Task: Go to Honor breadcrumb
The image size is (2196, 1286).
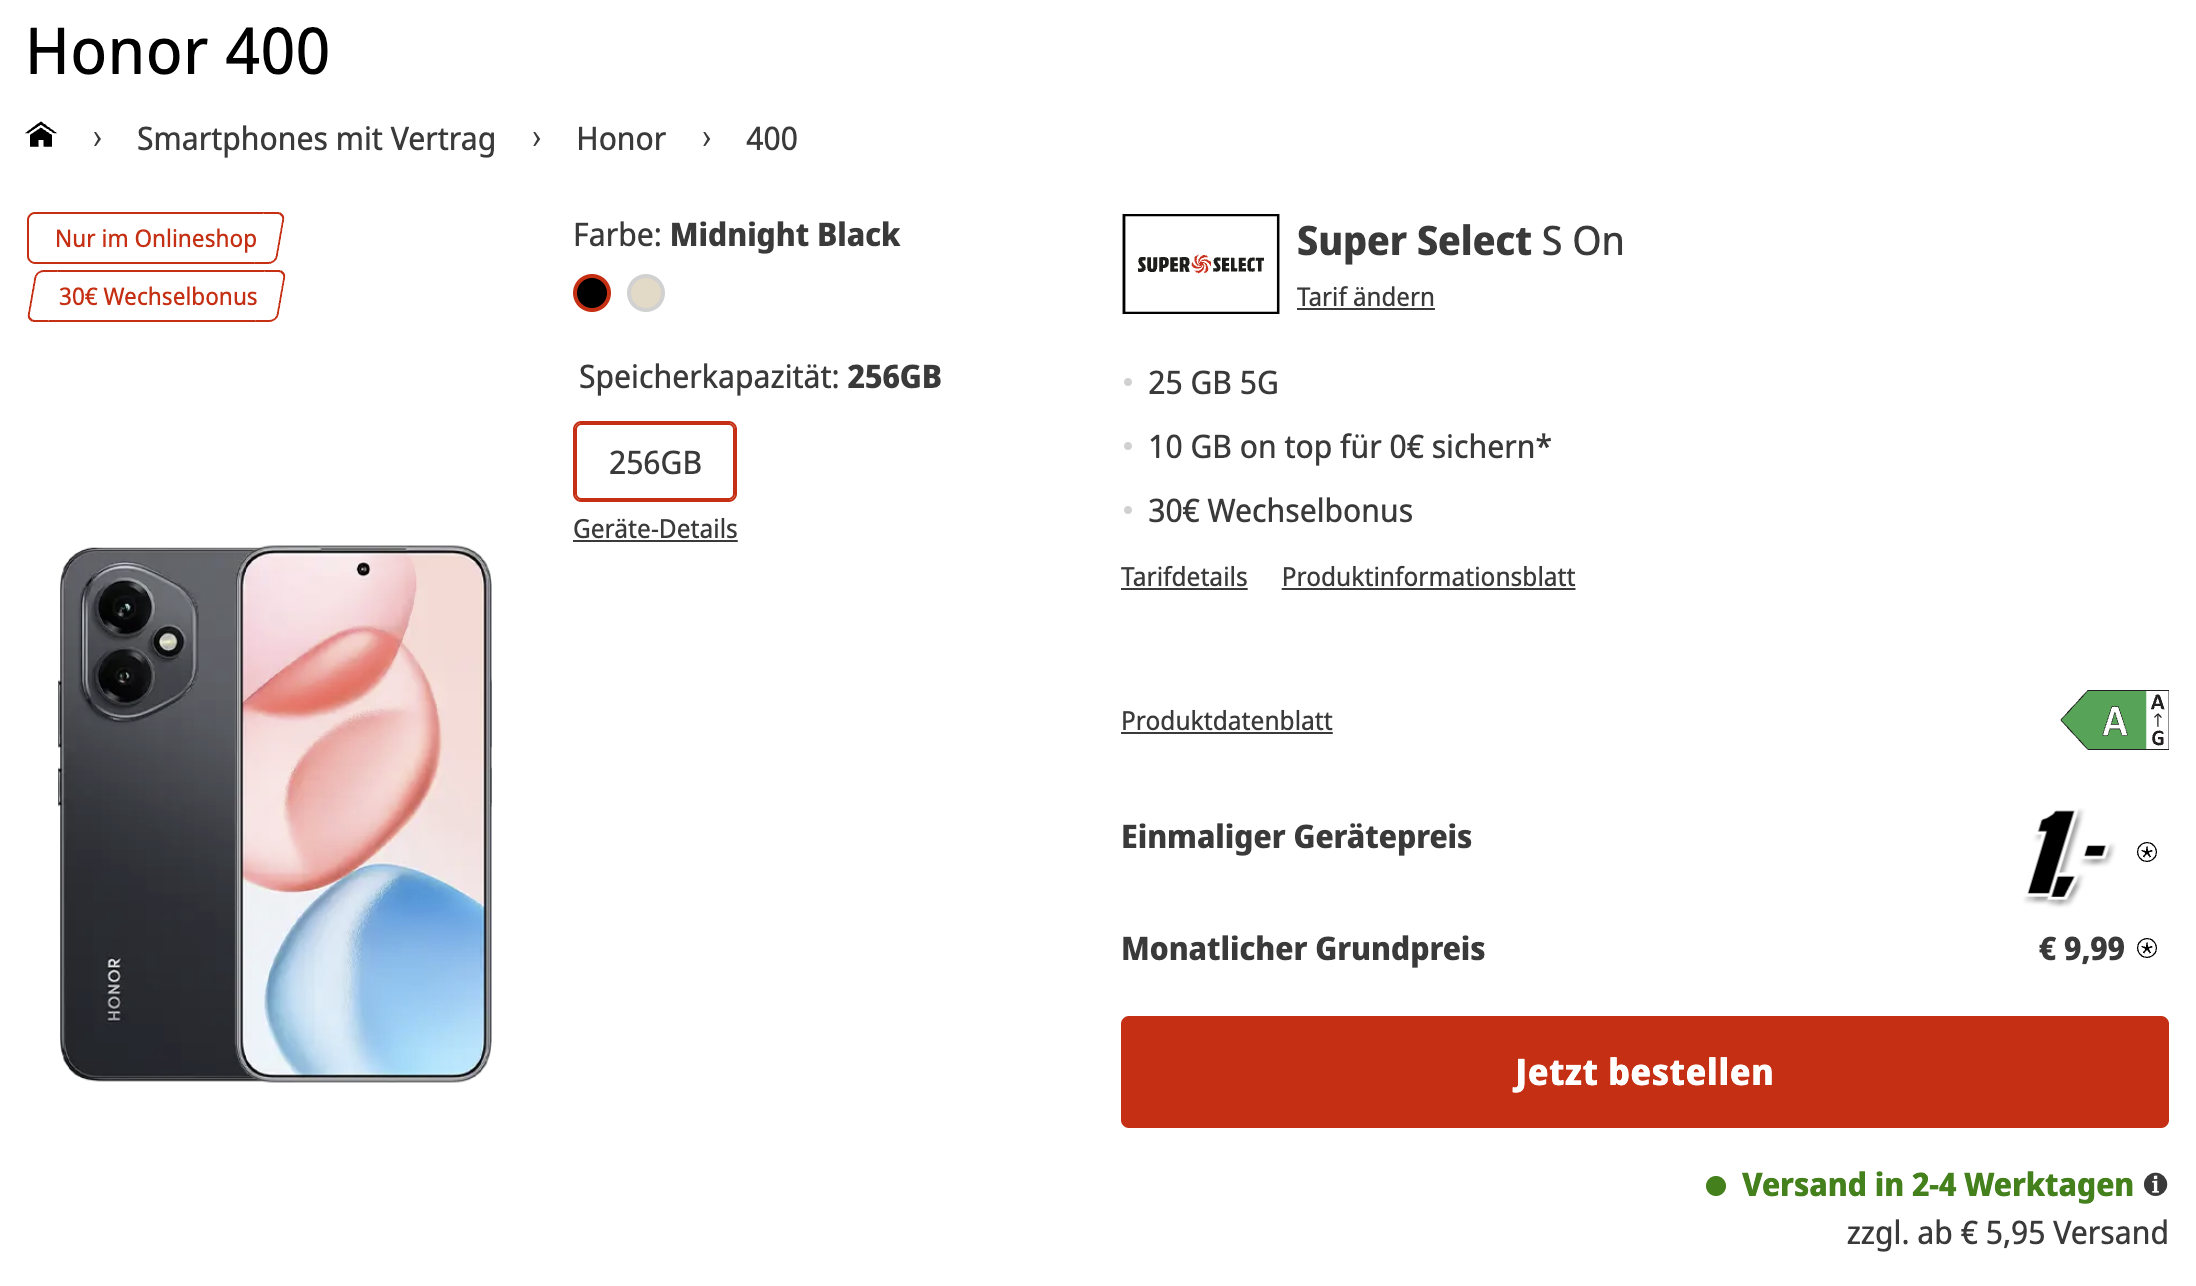Action: [620, 139]
